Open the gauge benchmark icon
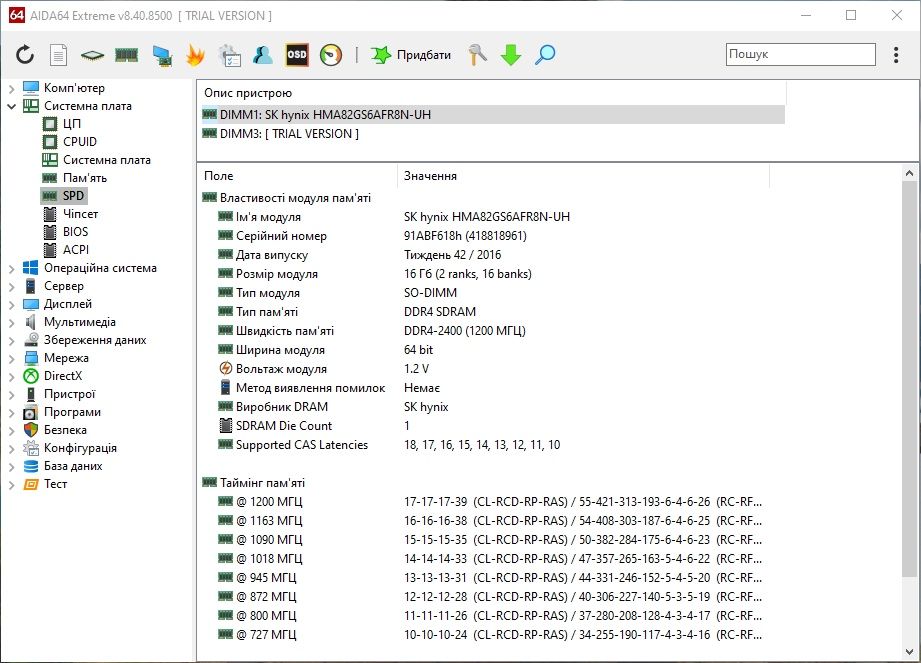The image size is (921, 663). (x=331, y=55)
